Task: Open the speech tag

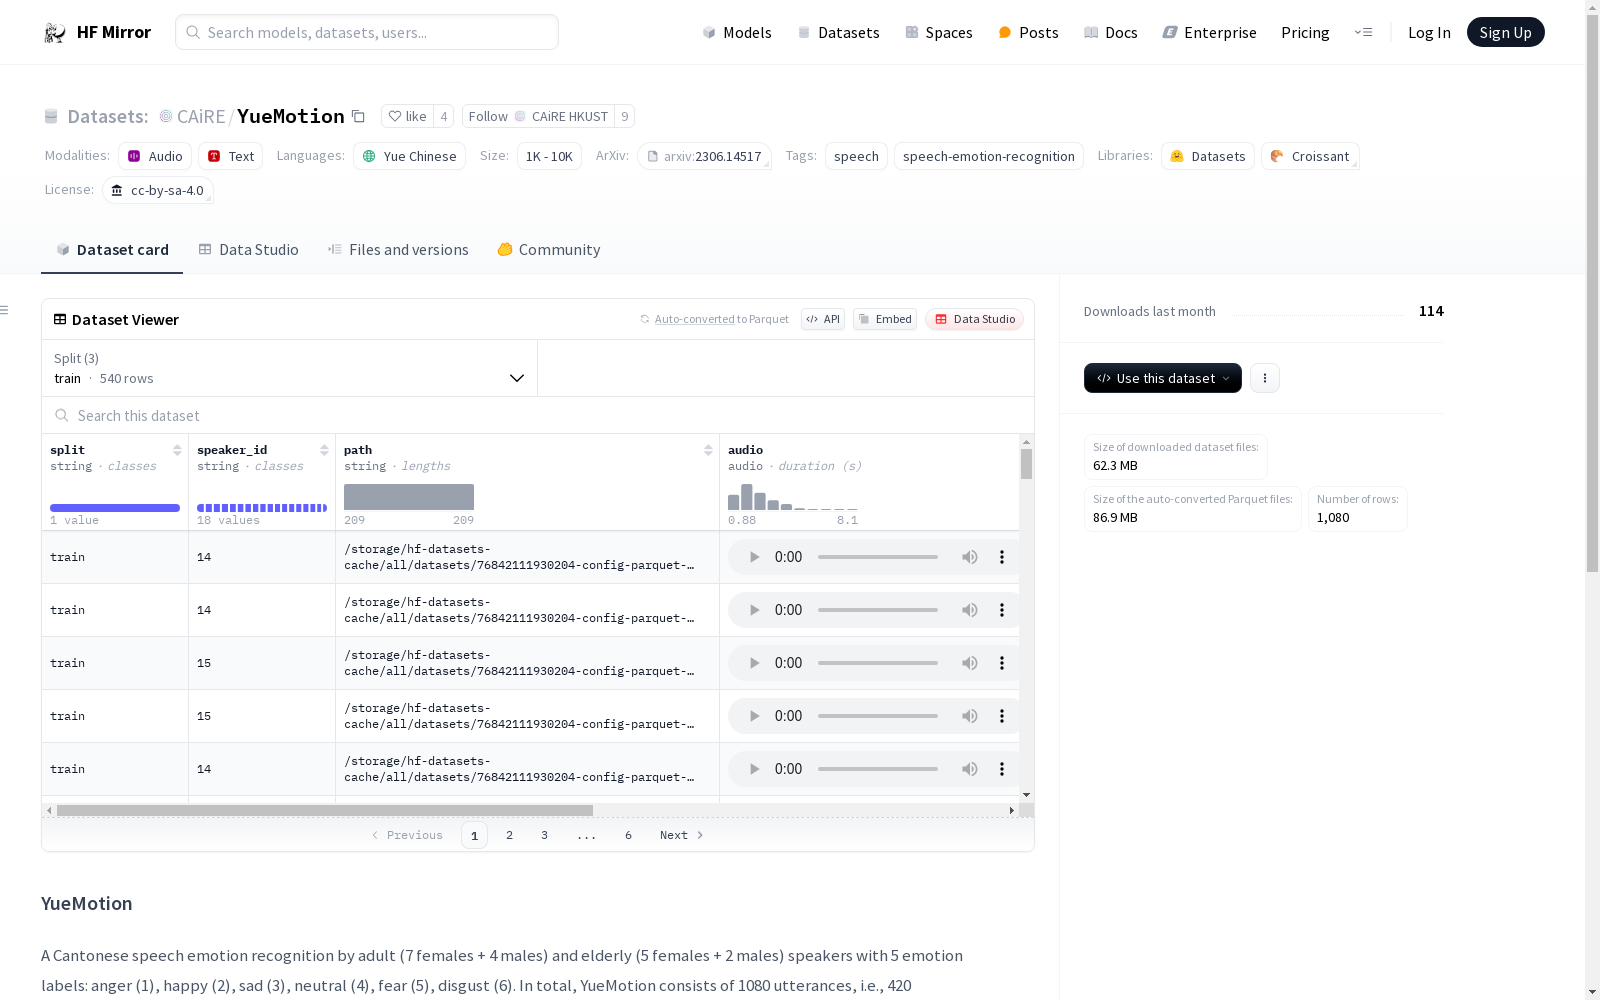Action: click(856, 156)
